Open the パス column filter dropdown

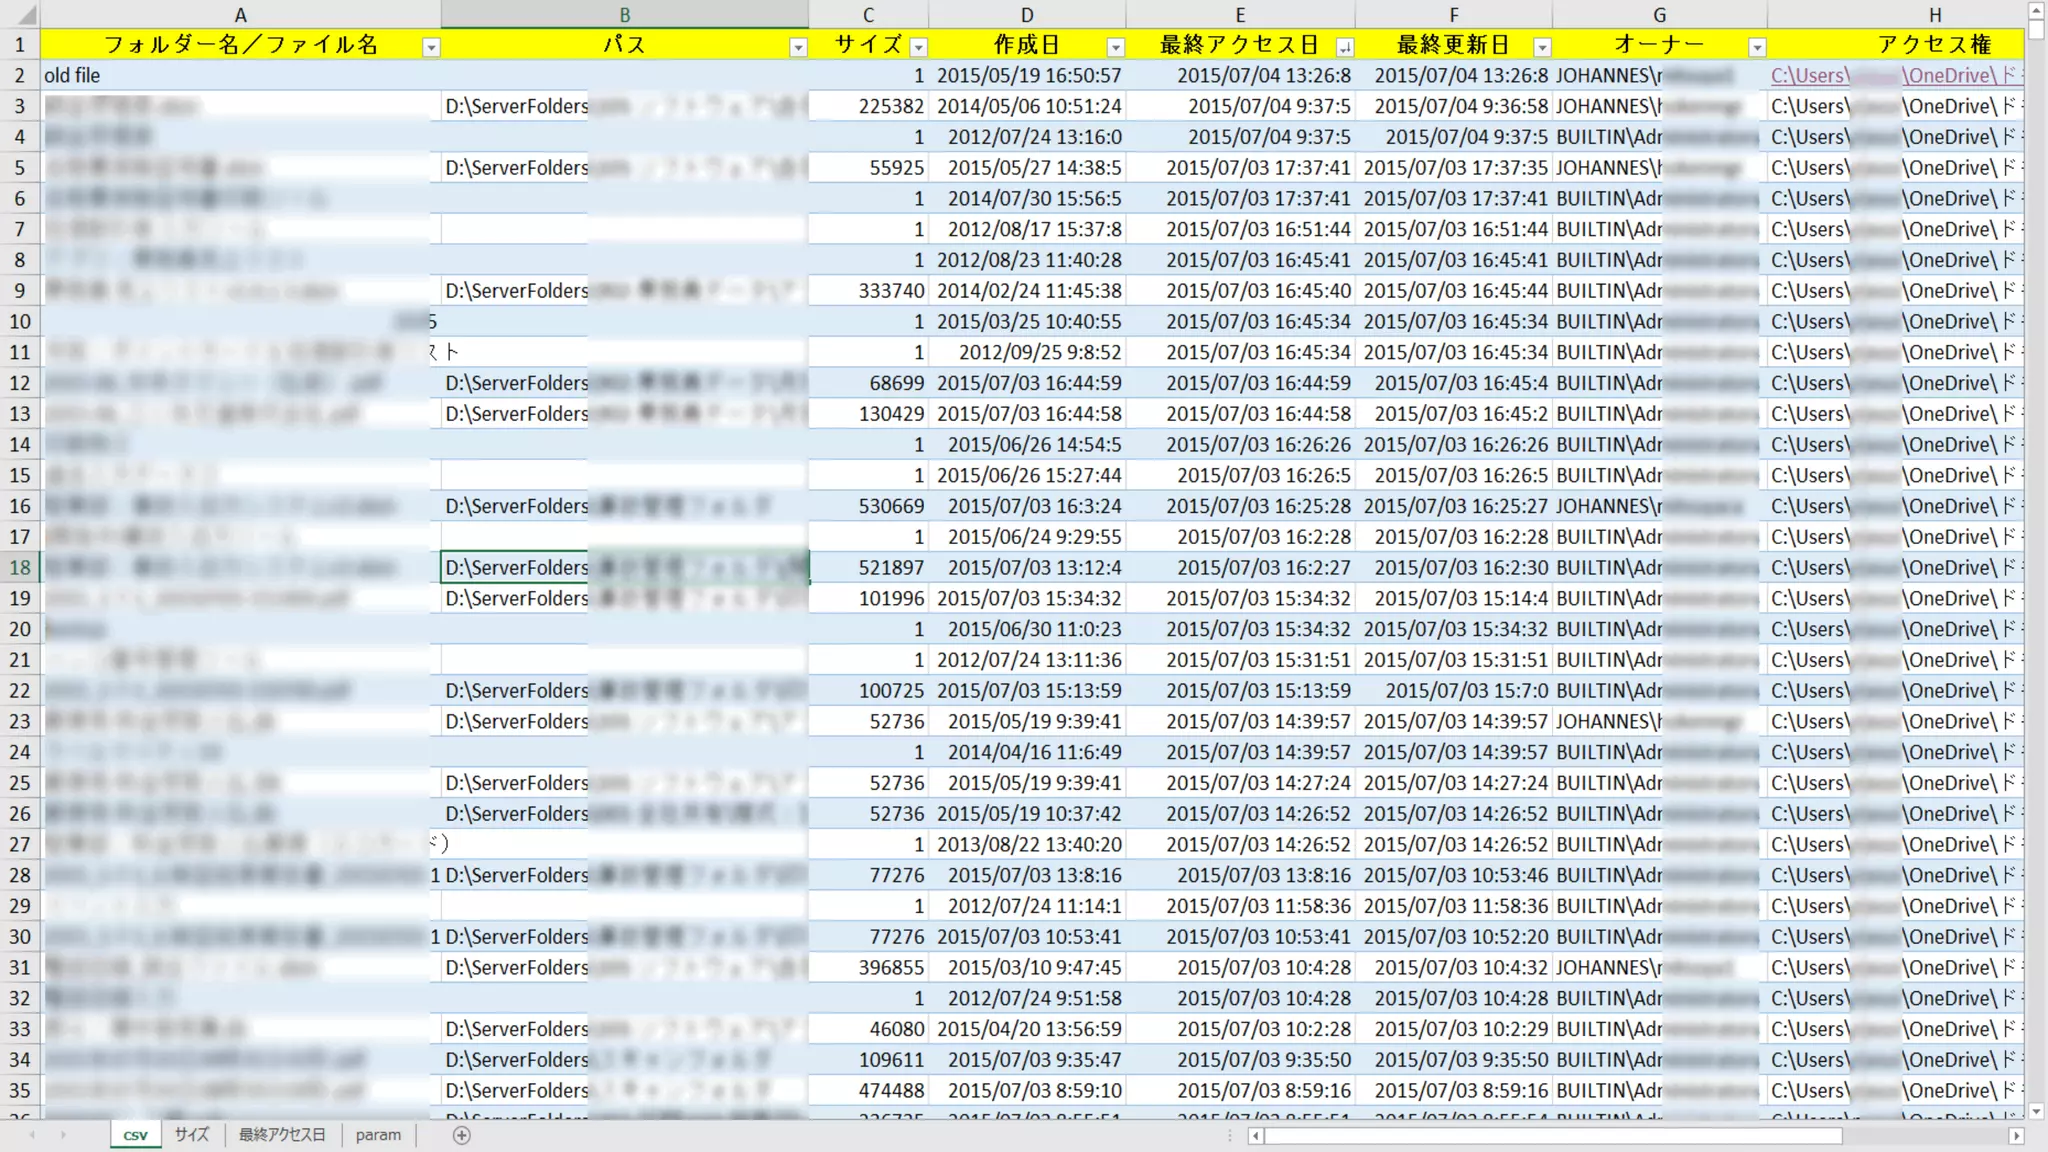pyautogui.click(x=798, y=47)
